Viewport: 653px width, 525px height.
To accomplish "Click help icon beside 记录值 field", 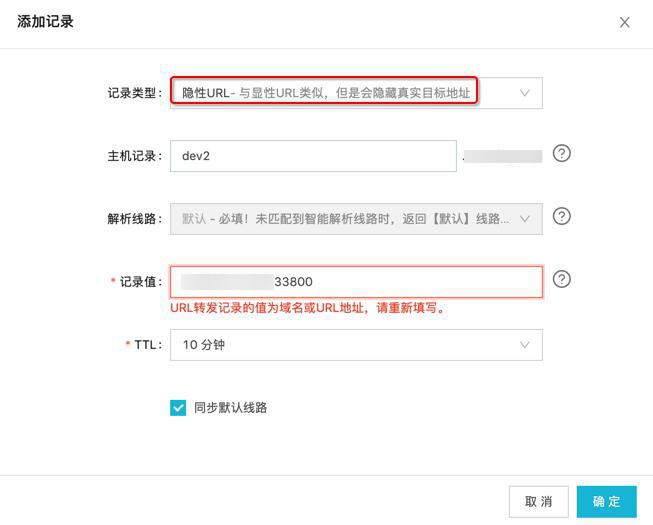I will point(561,280).
